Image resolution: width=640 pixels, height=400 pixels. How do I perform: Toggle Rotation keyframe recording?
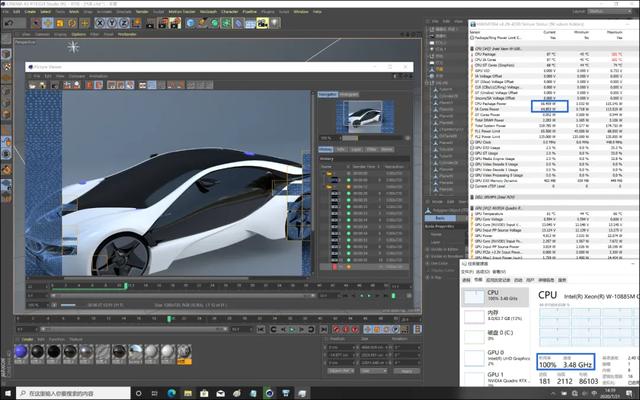(x=386, y=329)
